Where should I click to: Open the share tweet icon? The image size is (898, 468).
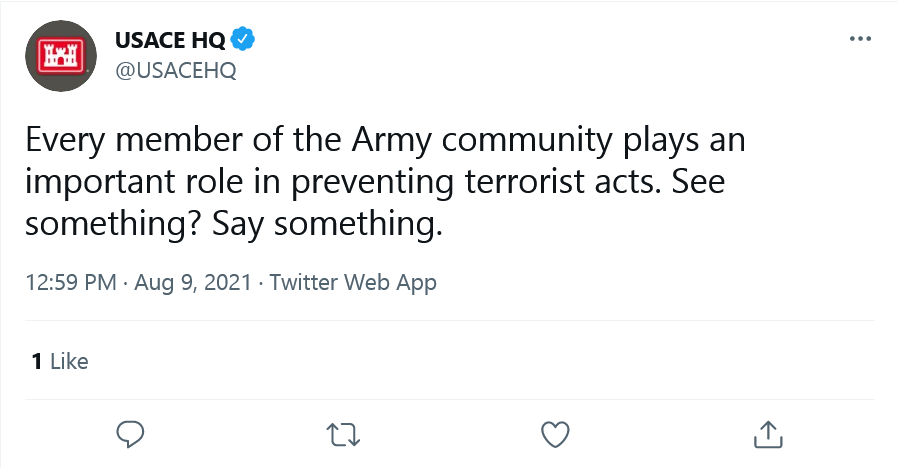pos(767,434)
